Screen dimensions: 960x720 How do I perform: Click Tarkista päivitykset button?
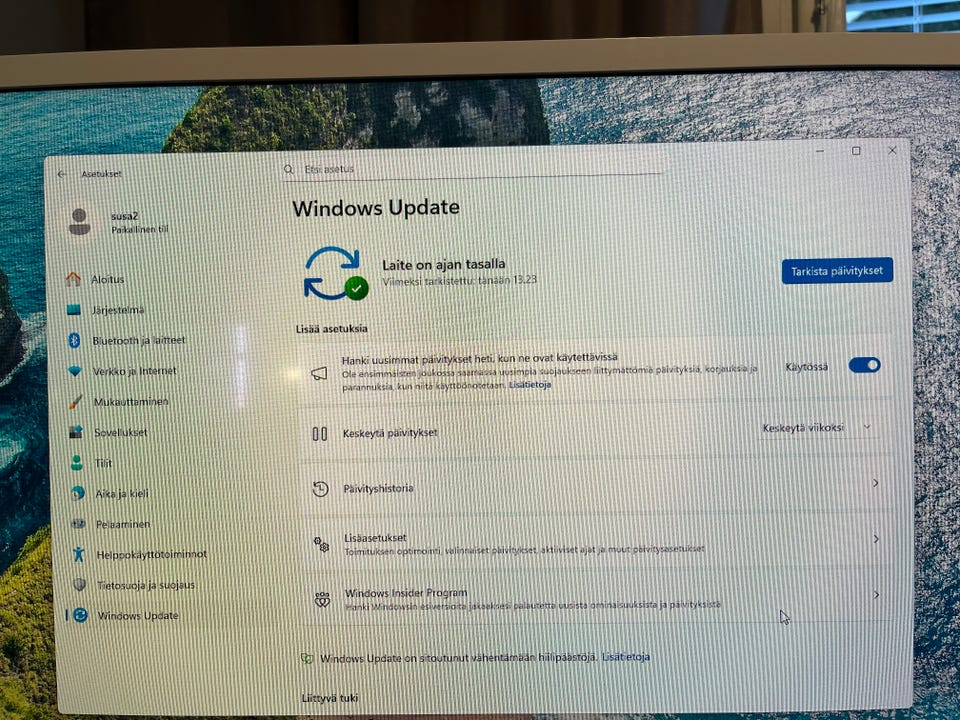(837, 271)
